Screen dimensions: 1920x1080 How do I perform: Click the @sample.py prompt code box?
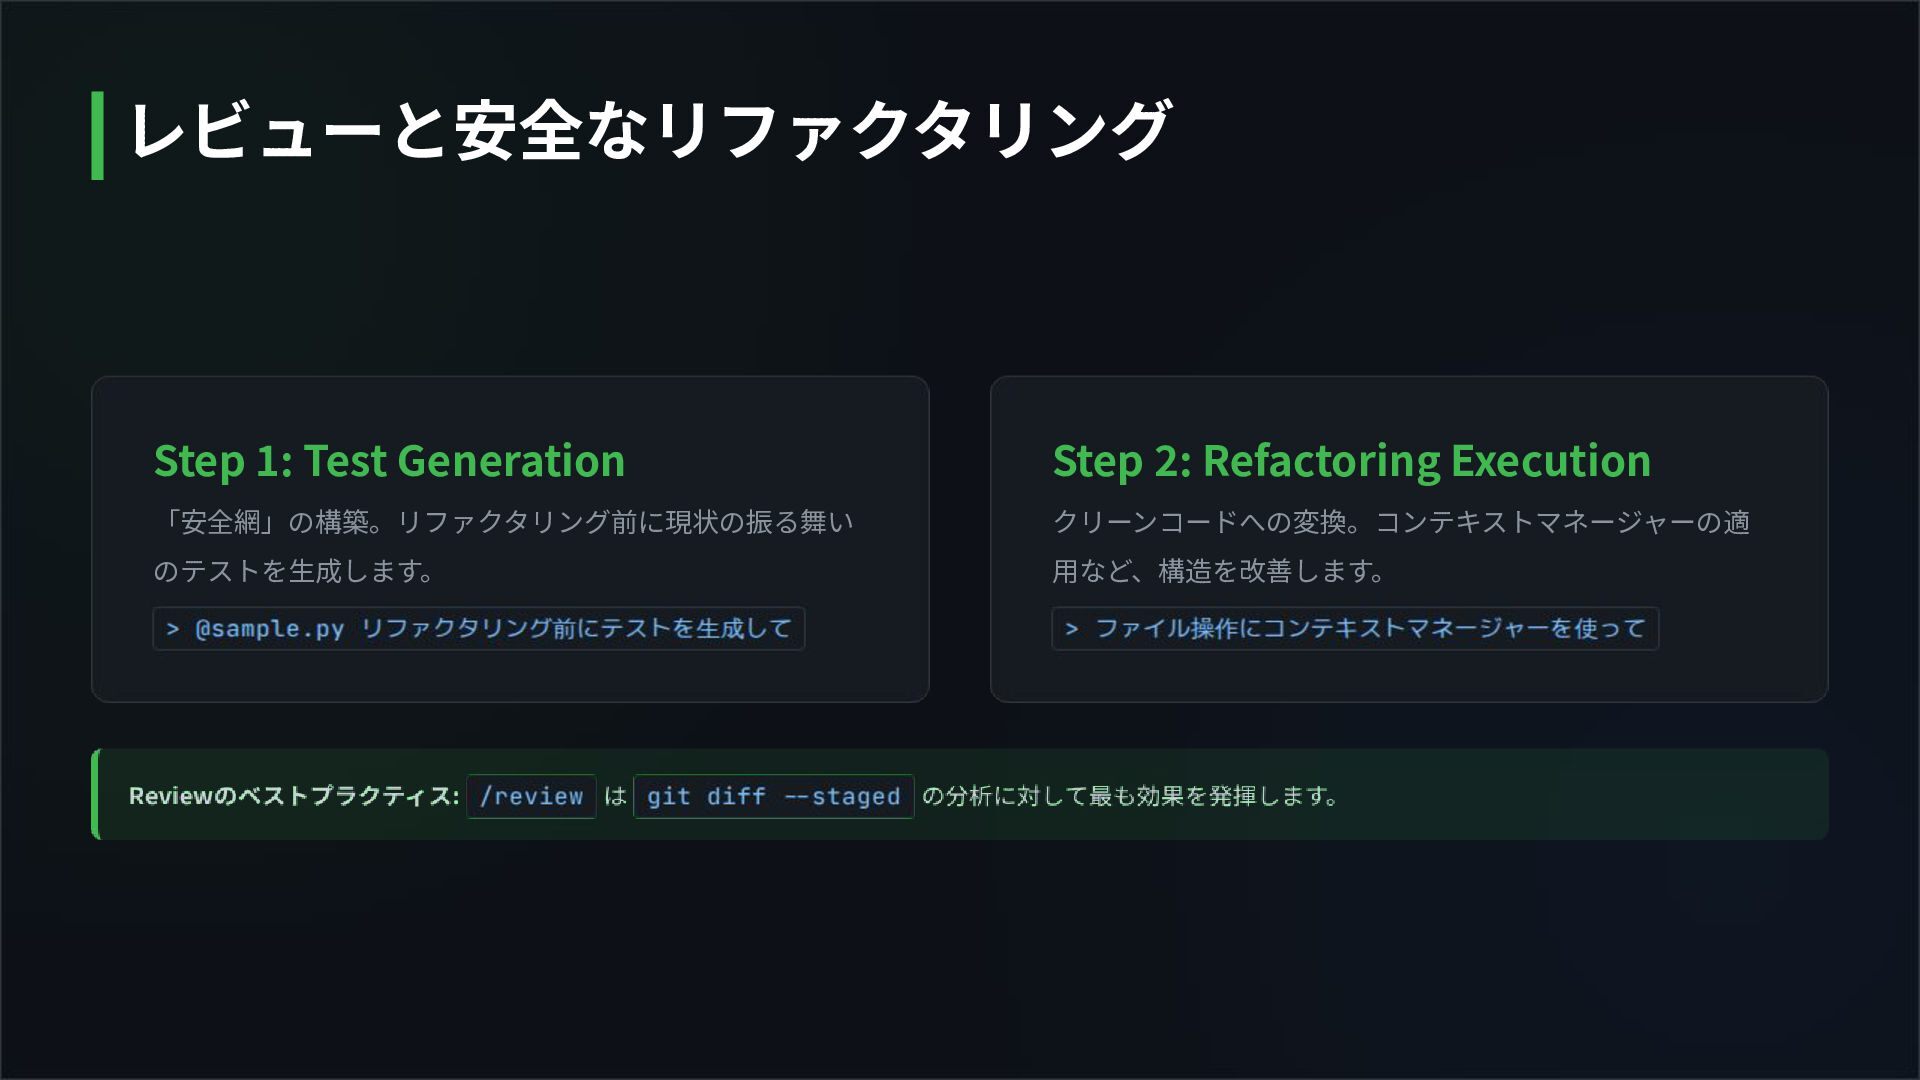(x=479, y=629)
